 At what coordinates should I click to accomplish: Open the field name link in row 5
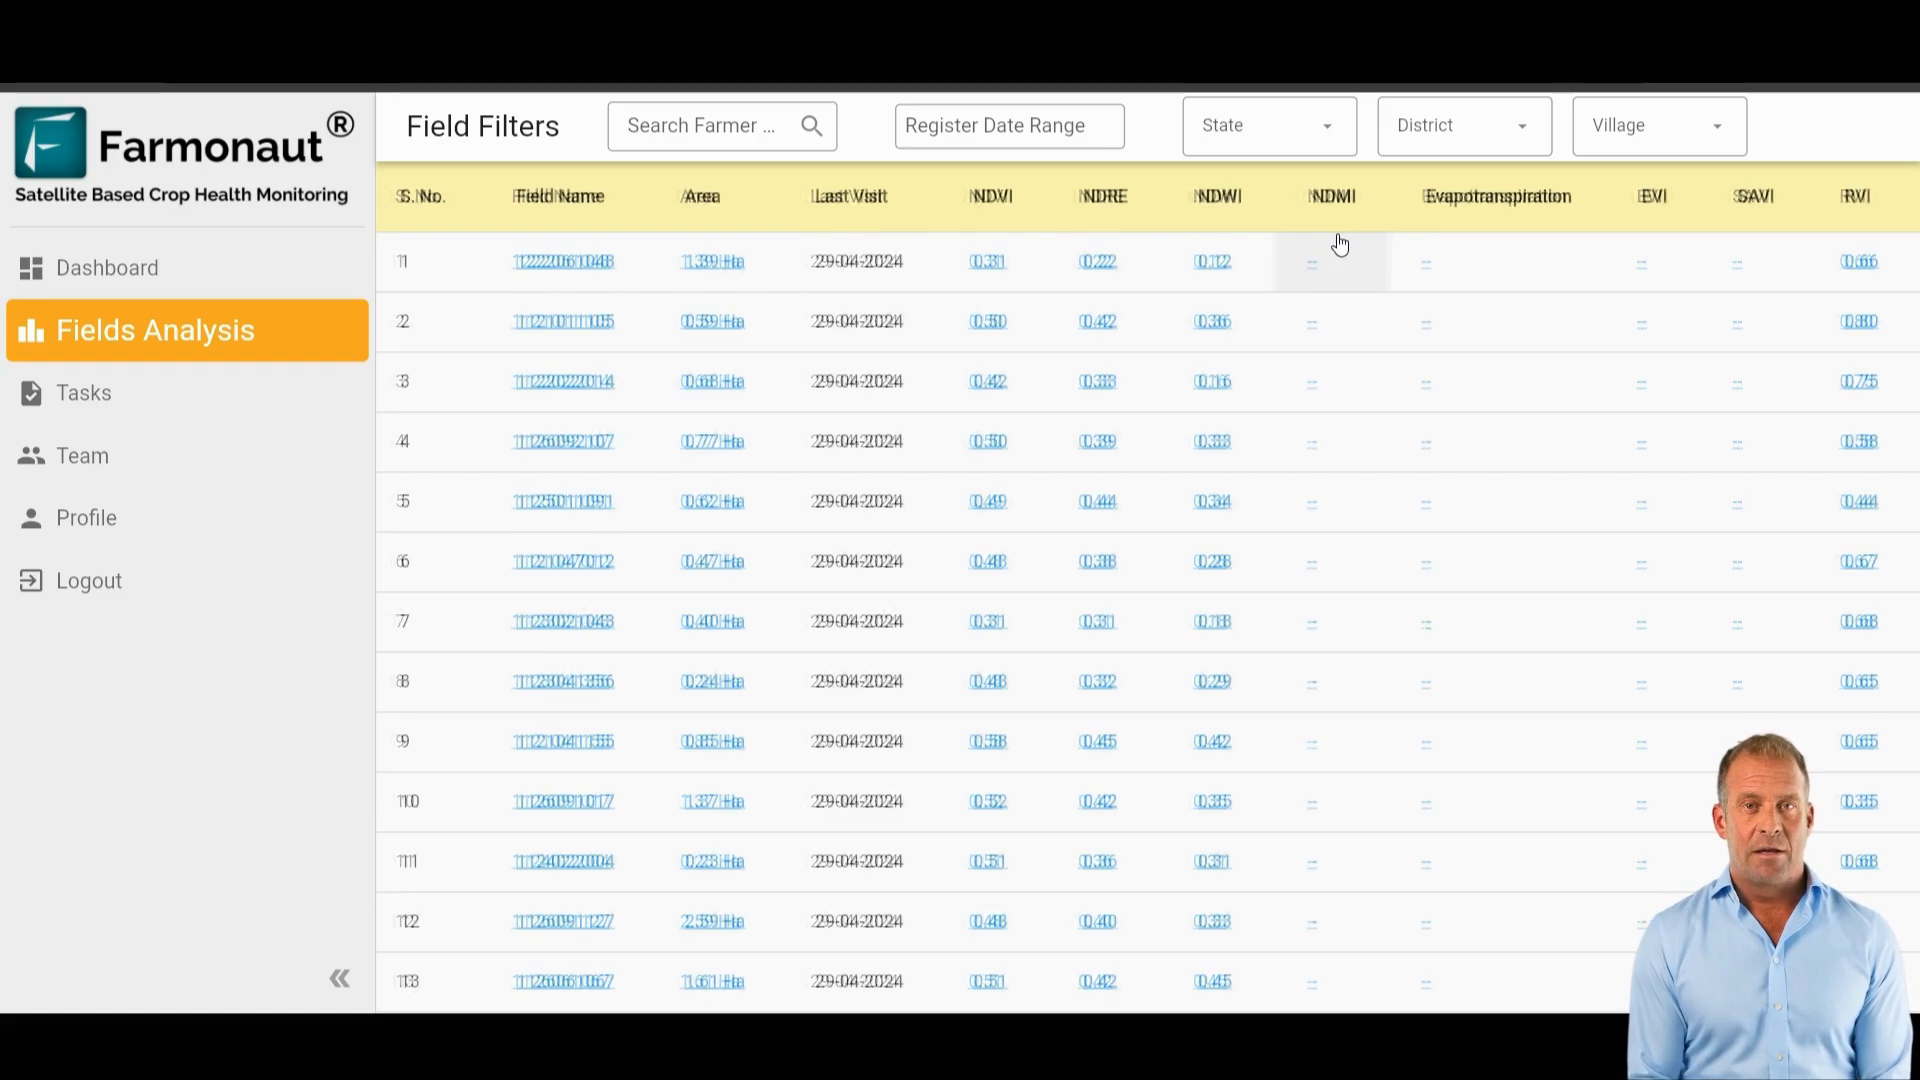(x=562, y=502)
